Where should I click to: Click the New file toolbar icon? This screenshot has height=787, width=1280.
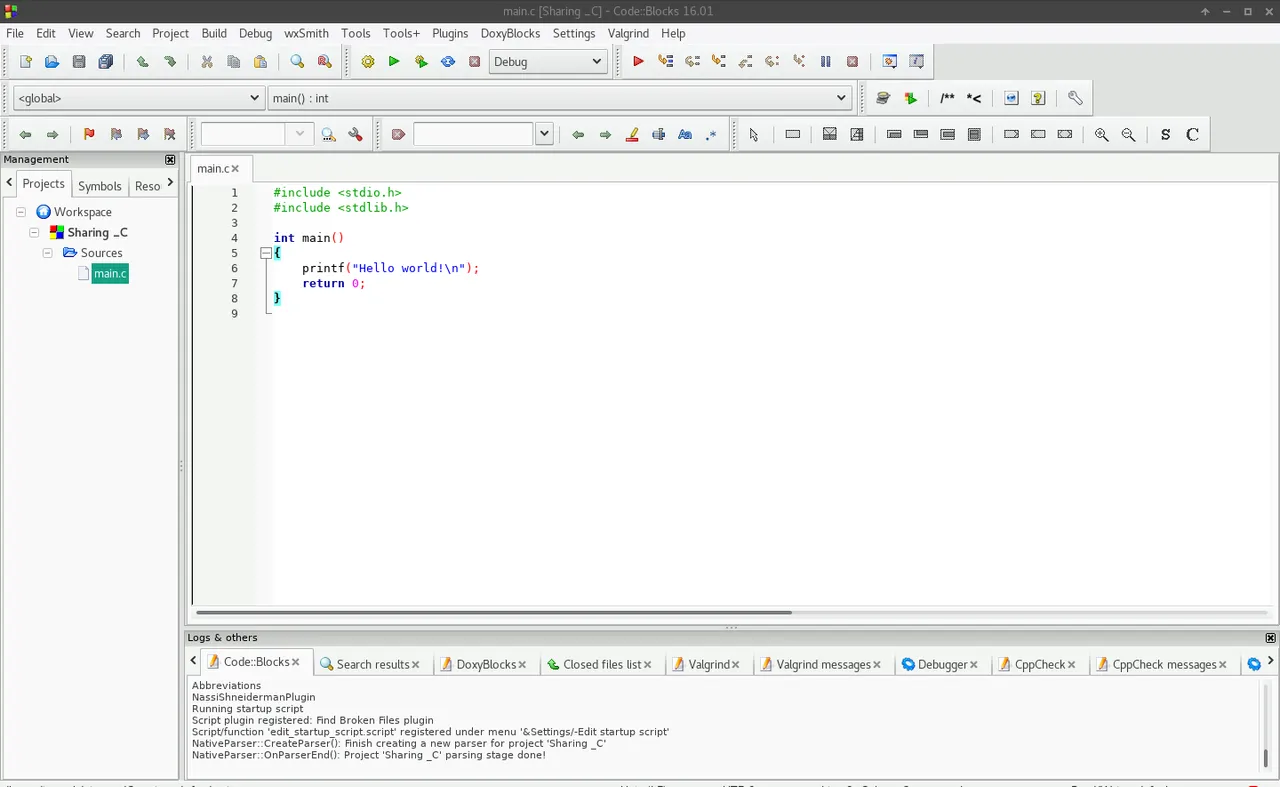pyautogui.click(x=25, y=62)
